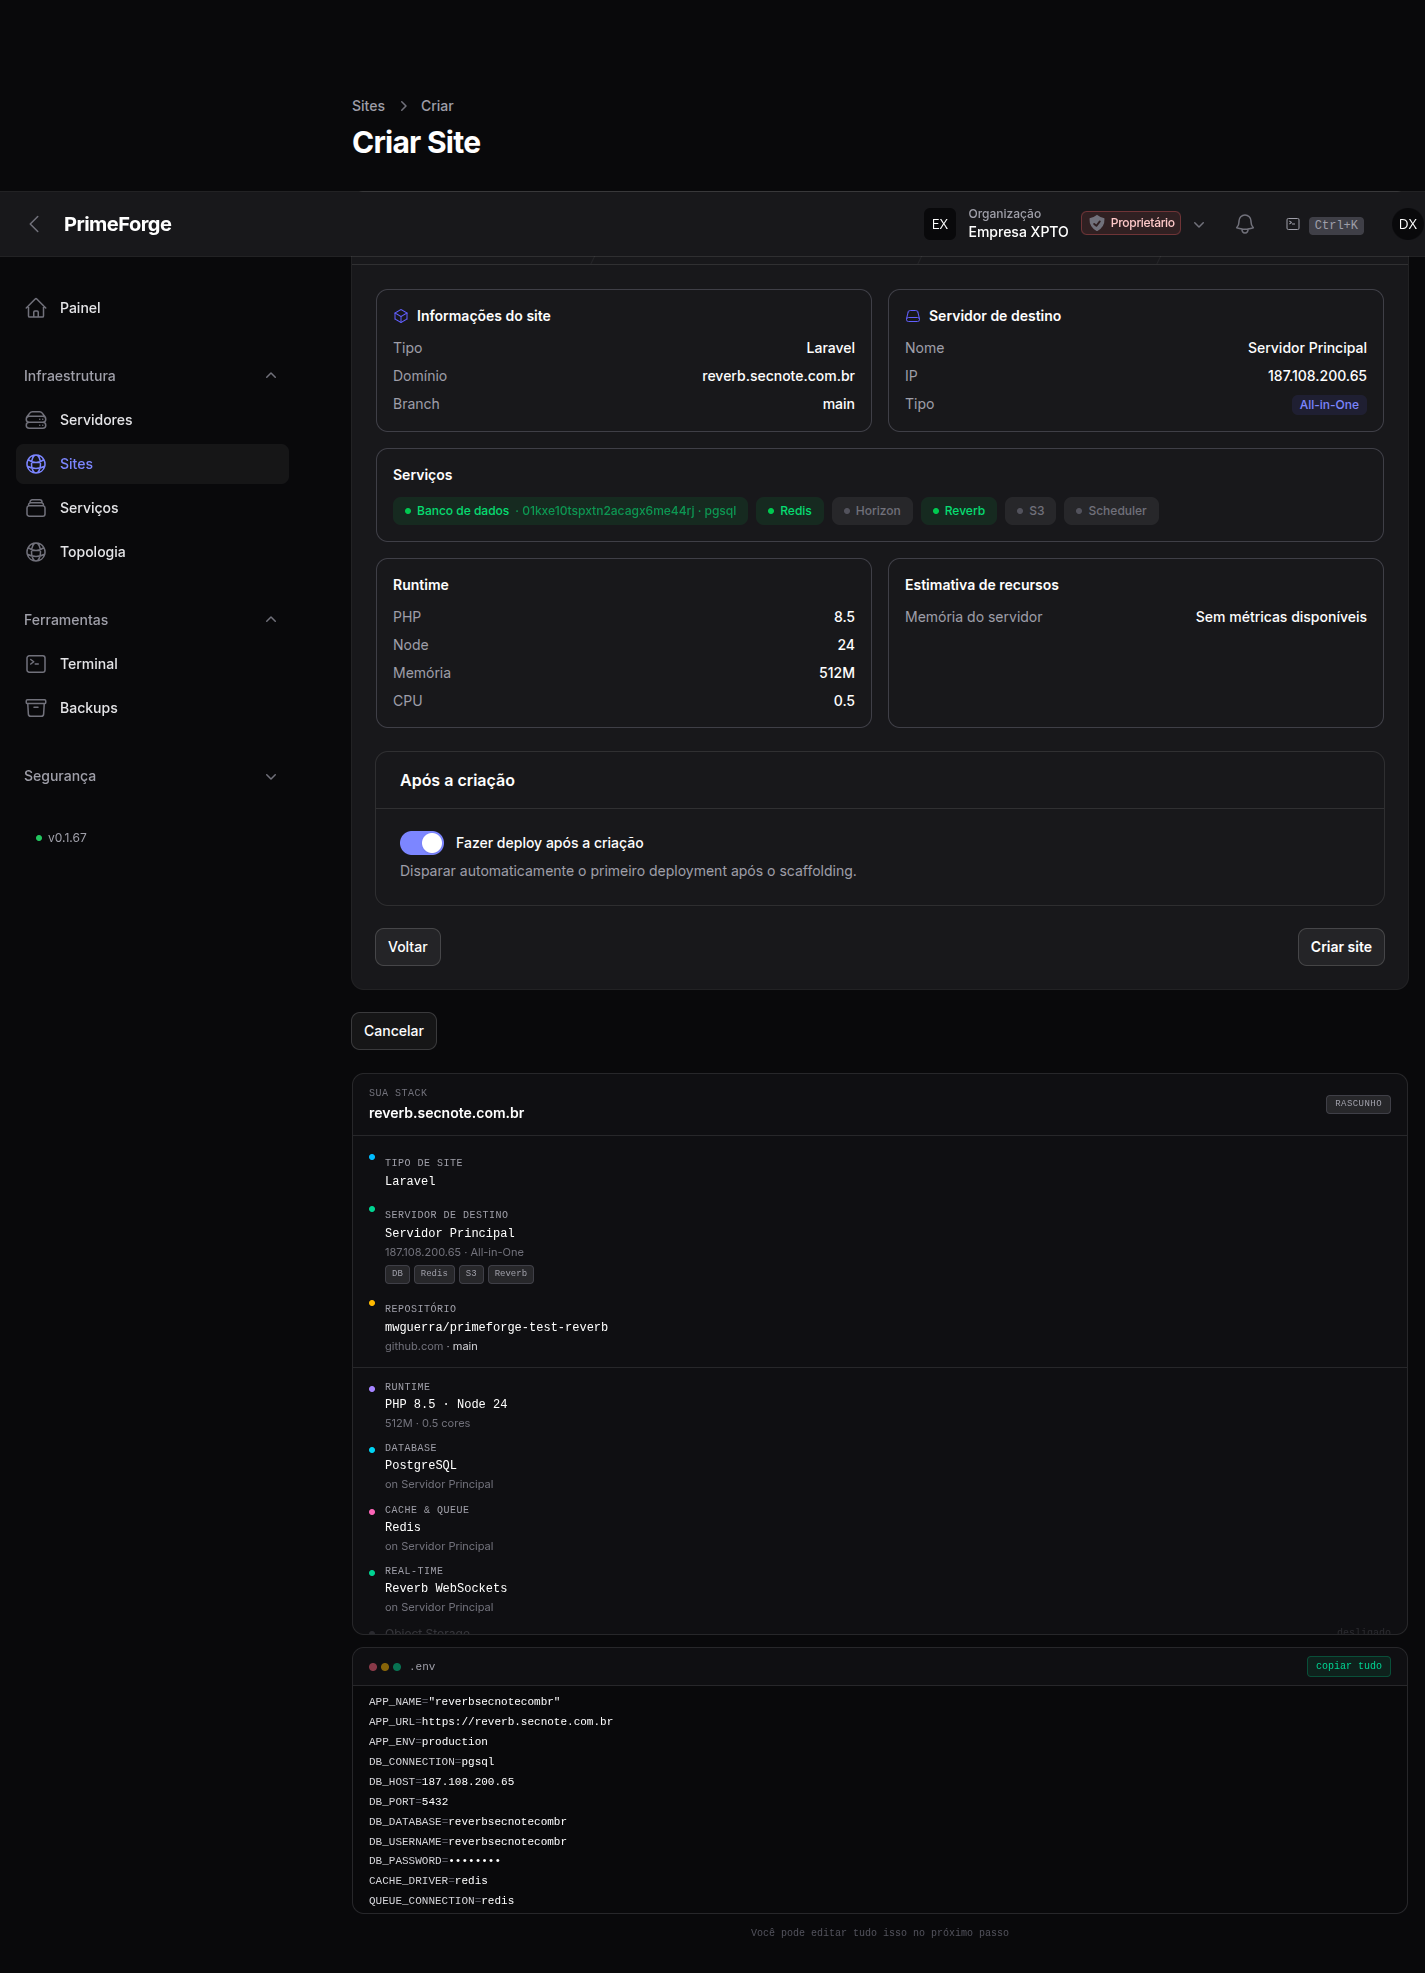Collapse the Ferramentas section

(x=271, y=620)
